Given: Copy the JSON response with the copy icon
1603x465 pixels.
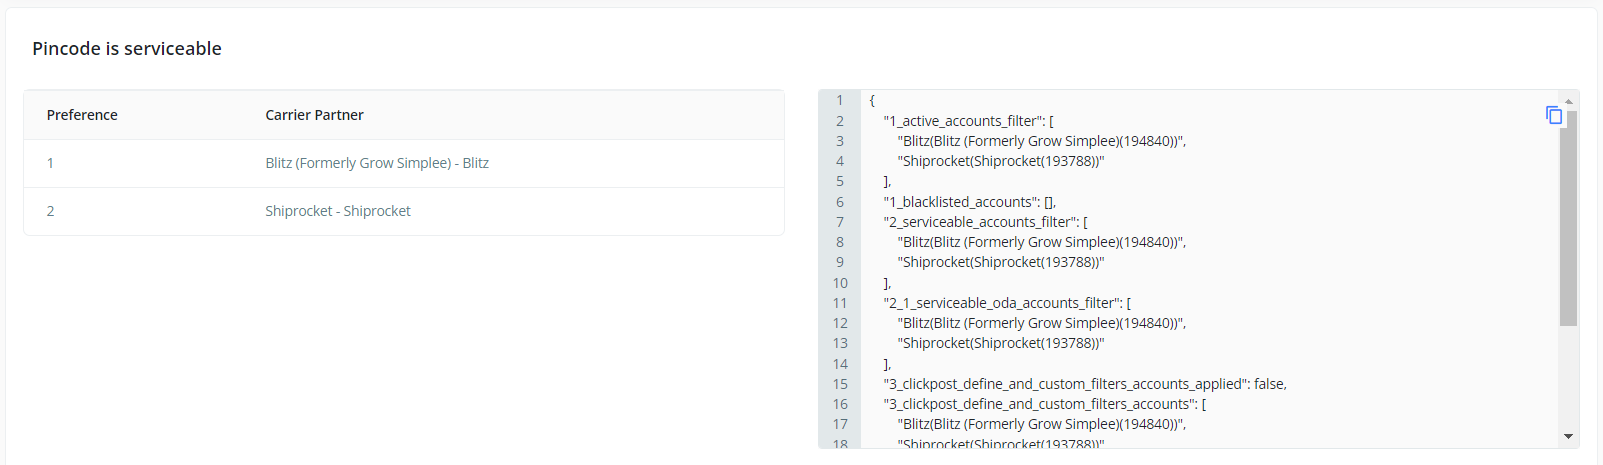Looking at the screenshot, I should [x=1553, y=115].
